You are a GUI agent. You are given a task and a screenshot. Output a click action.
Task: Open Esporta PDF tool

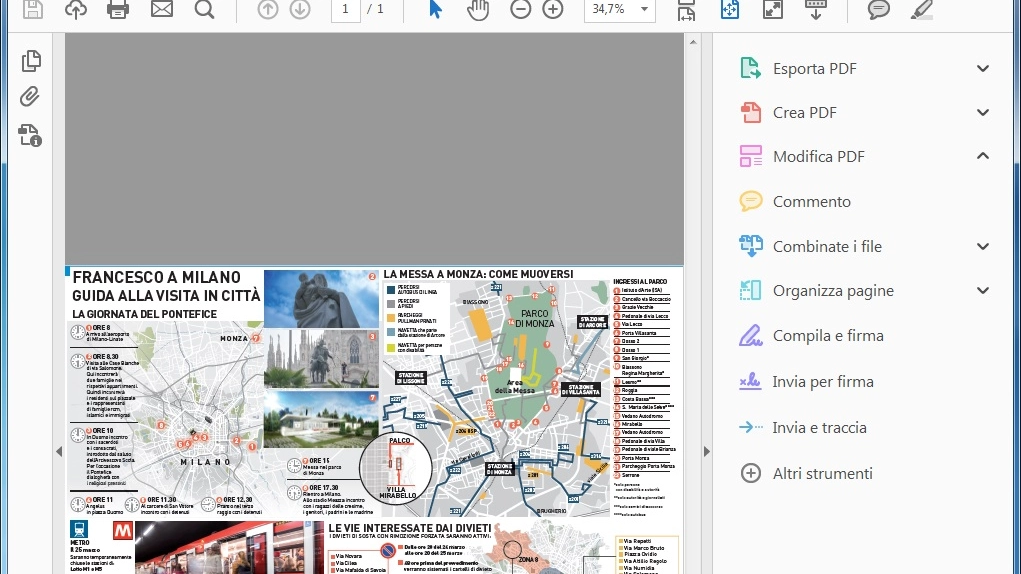tap(814, 68)
